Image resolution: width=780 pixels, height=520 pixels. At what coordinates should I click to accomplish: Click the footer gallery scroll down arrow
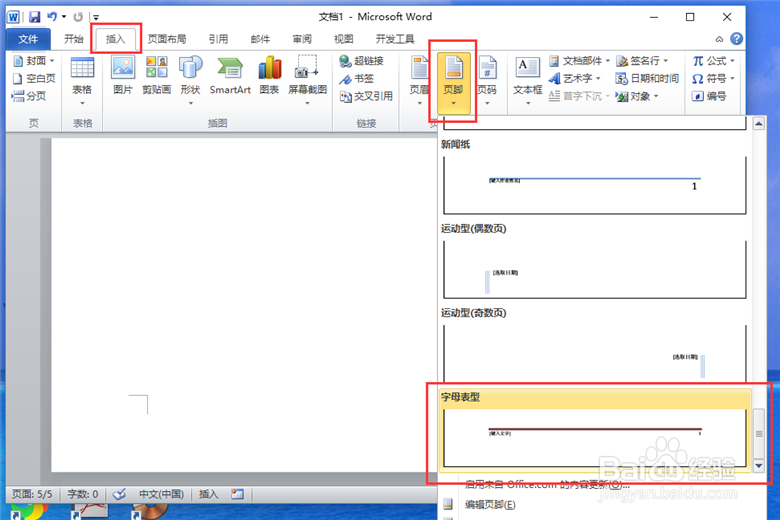point(759,466)
